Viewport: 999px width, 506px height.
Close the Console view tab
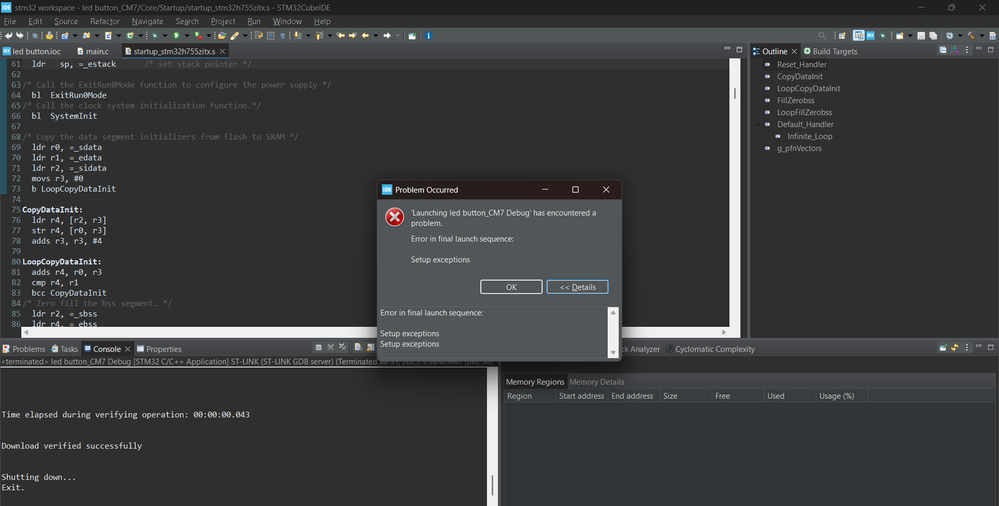click(127, 349)
